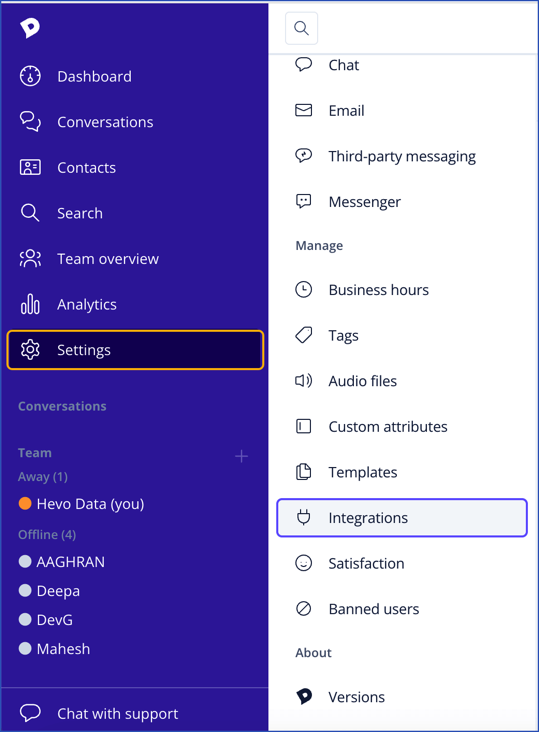This screenshot has width=539, height=732.
Task: Click the Tags label icon
Action: [x=304, y=335]
